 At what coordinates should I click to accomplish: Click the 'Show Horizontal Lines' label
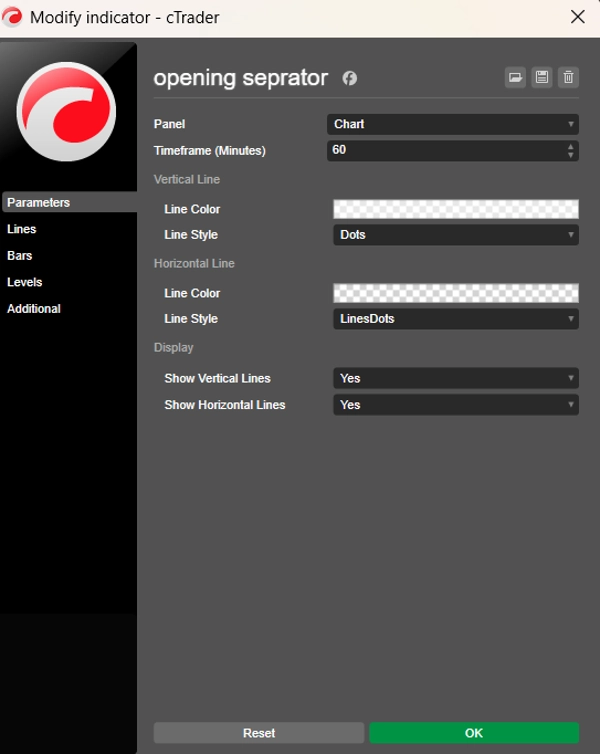click(x=225, y=405)
